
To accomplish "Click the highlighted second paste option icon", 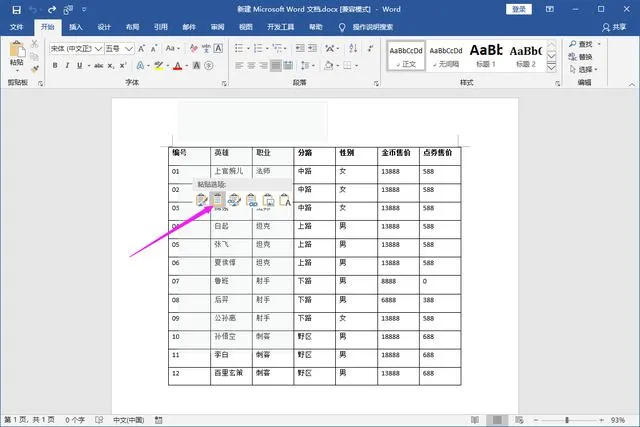I will coord(216,201).
